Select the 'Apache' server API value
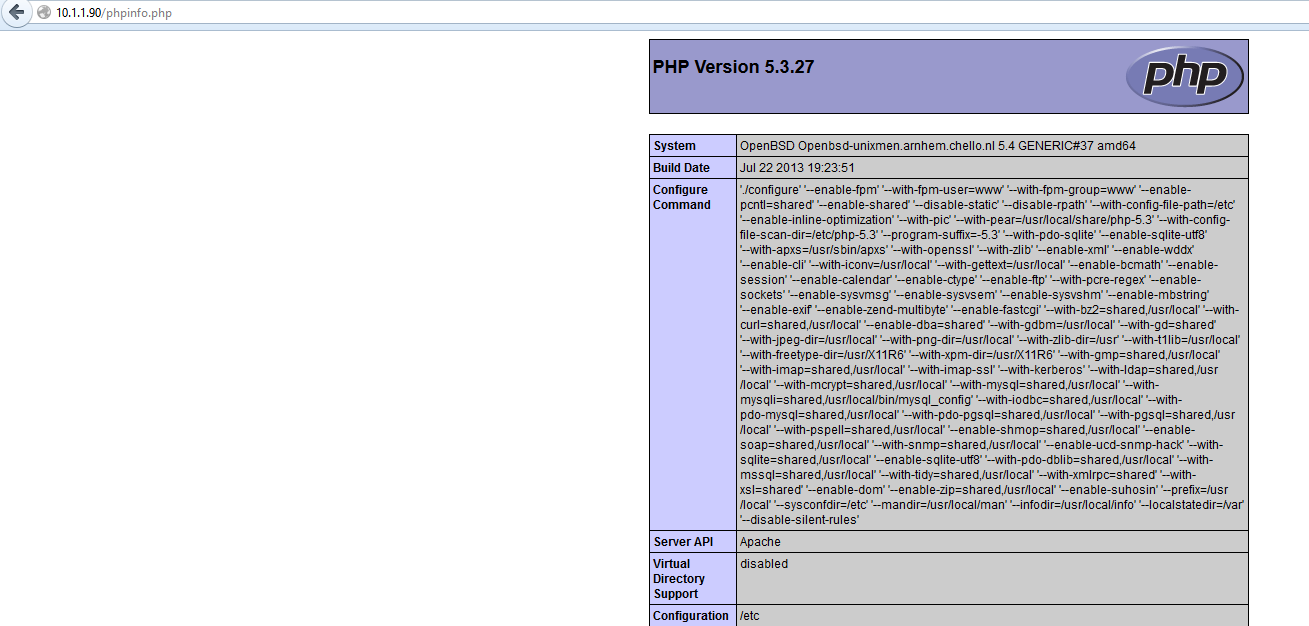This screenshot has width=1309, height=626. coord(760,542)
